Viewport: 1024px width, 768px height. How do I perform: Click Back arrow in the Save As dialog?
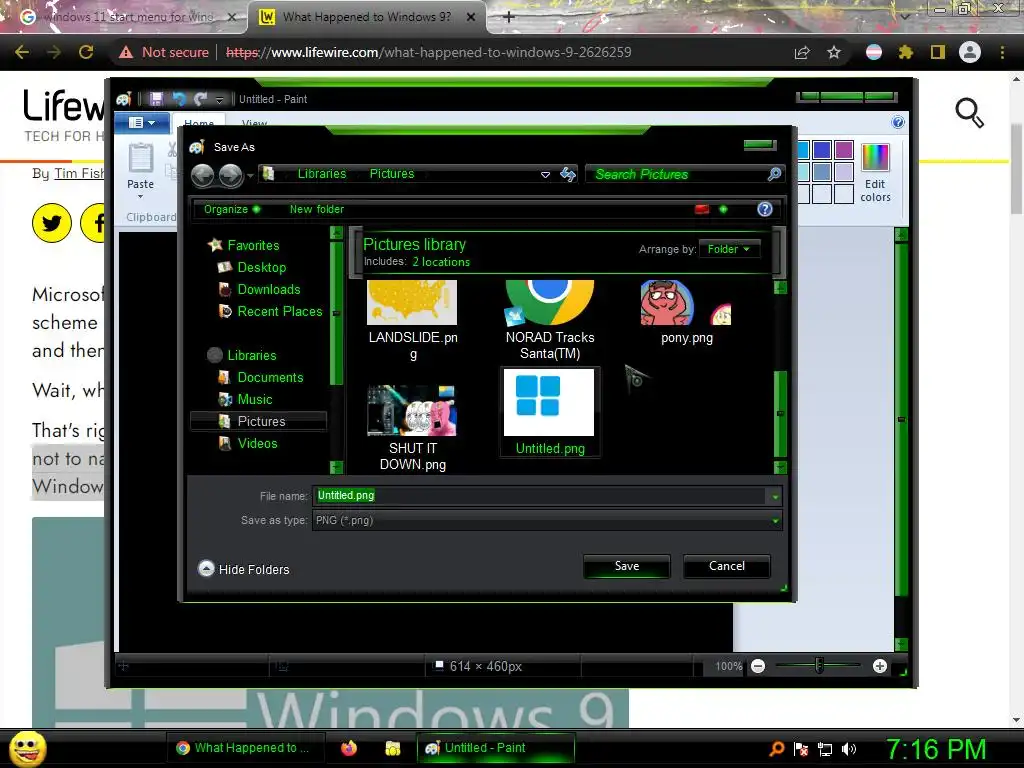pos(202,174)
